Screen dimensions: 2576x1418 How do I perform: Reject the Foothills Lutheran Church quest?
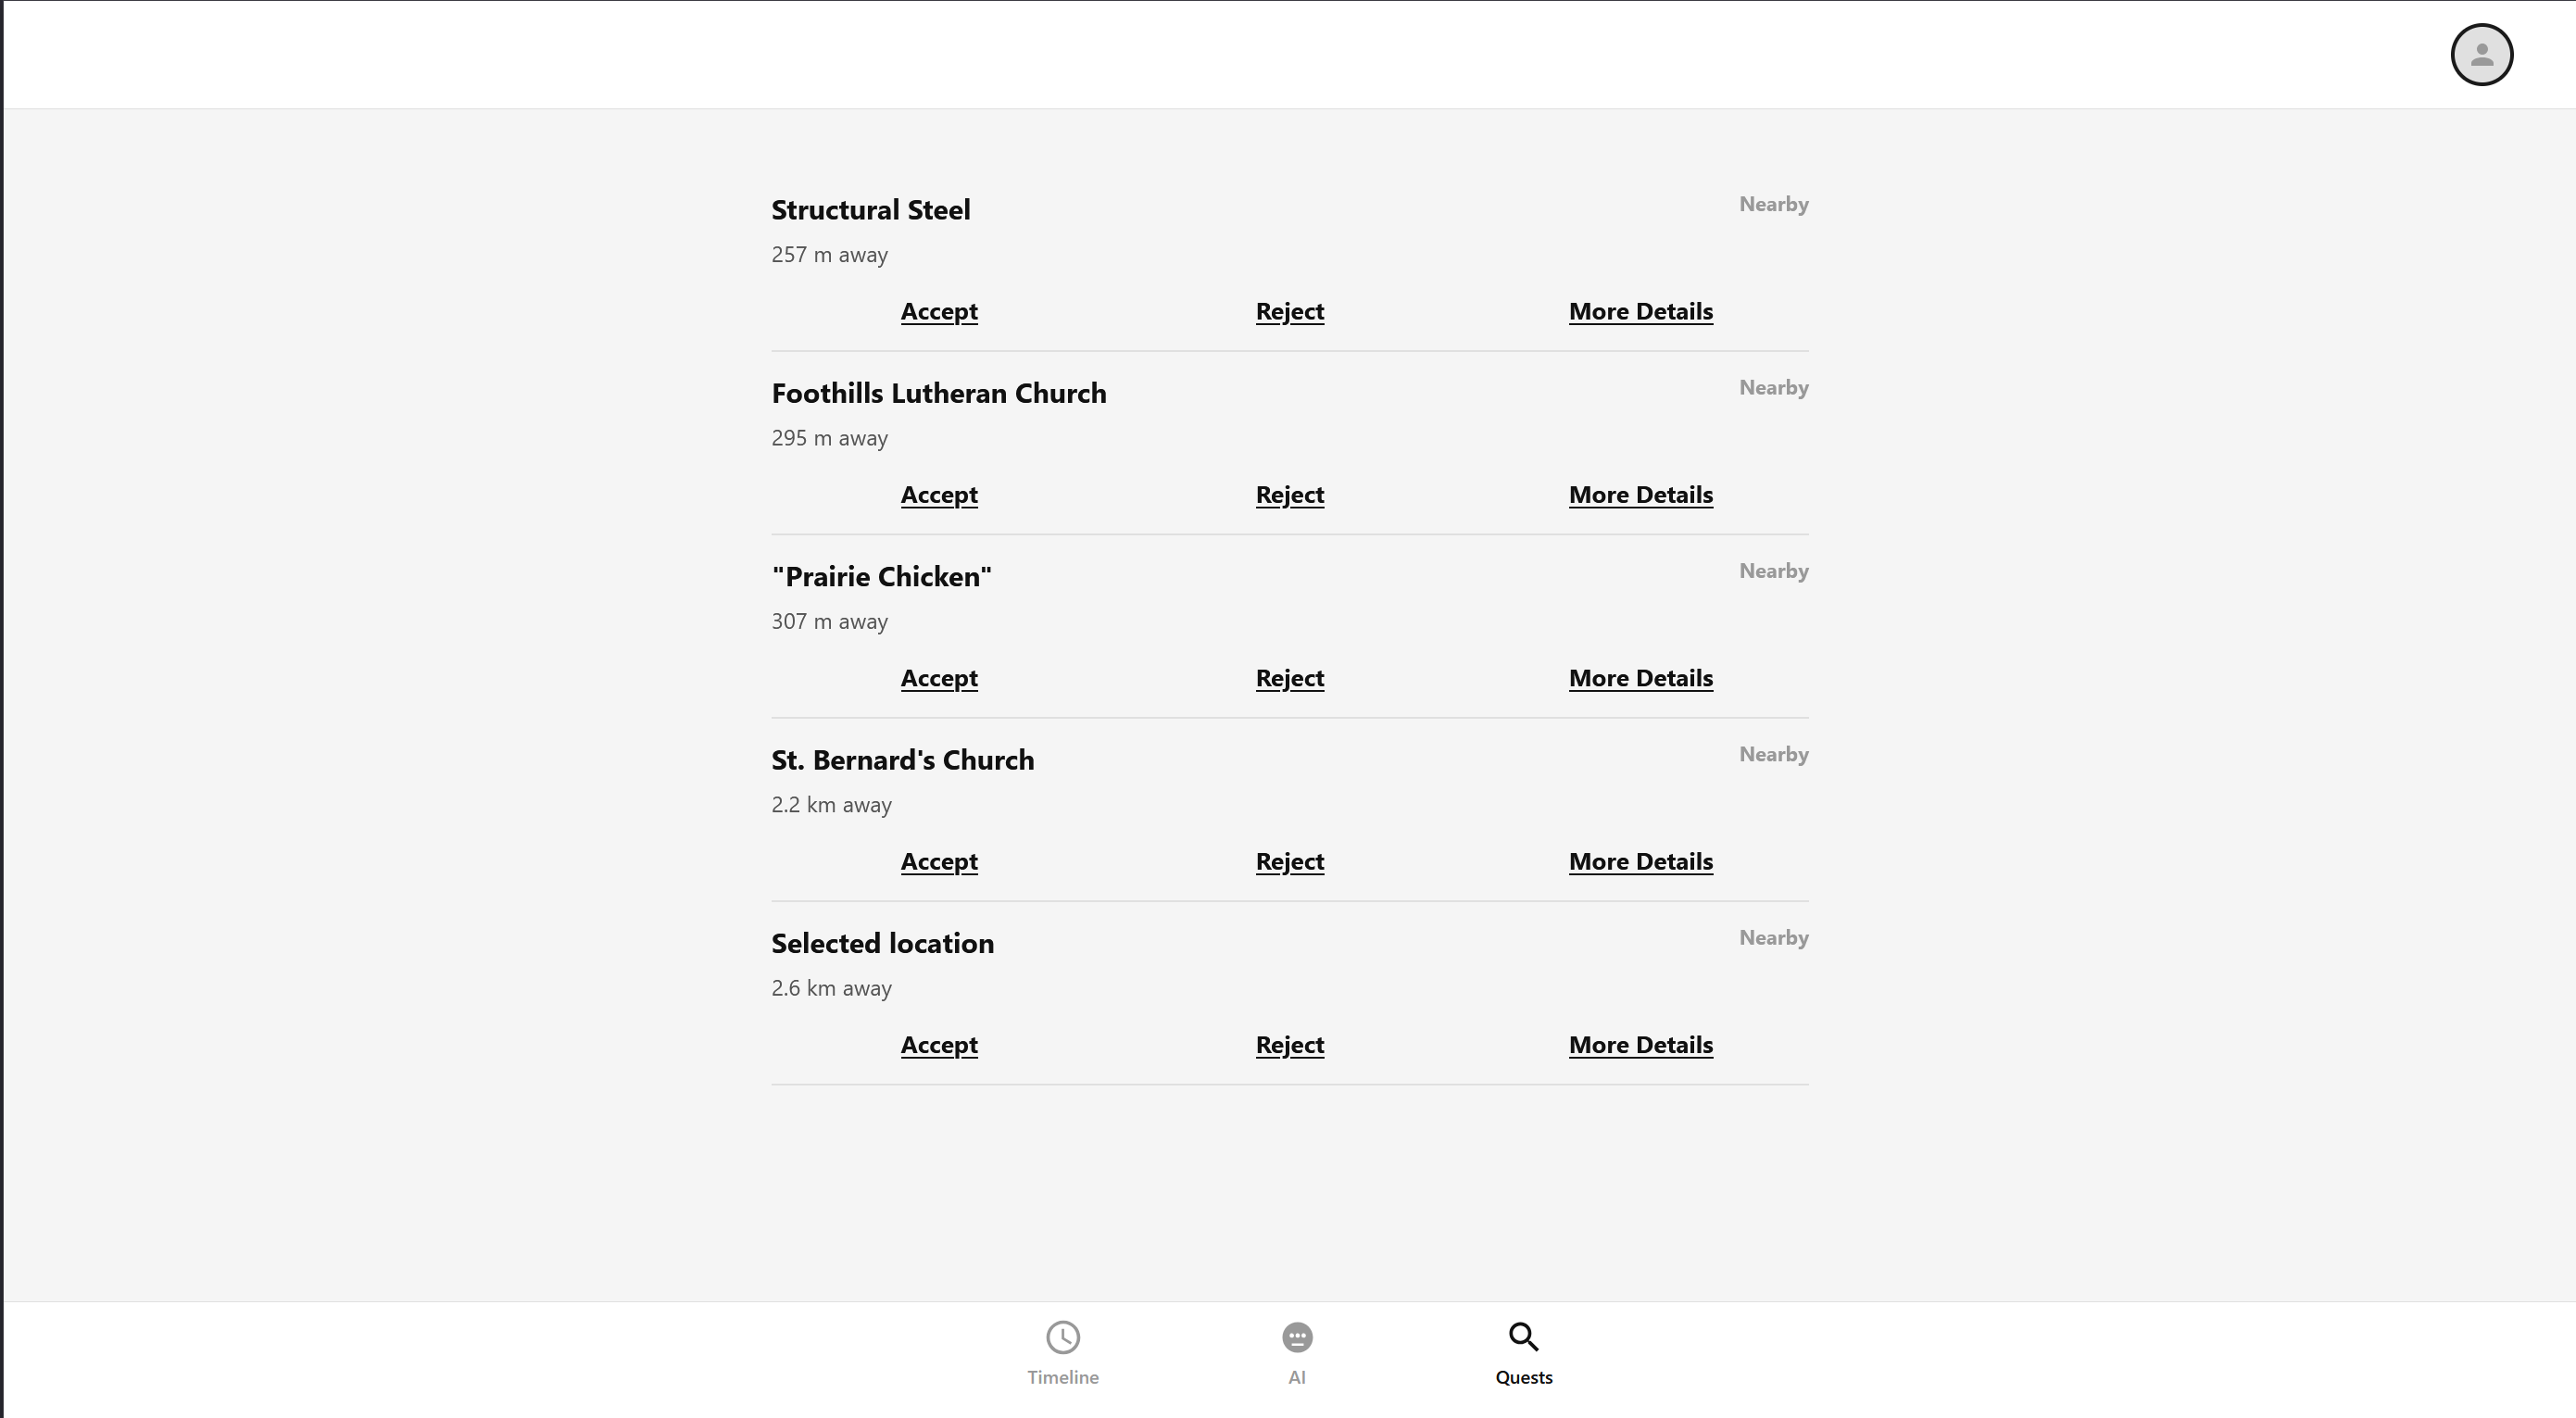click(1290, 494)
